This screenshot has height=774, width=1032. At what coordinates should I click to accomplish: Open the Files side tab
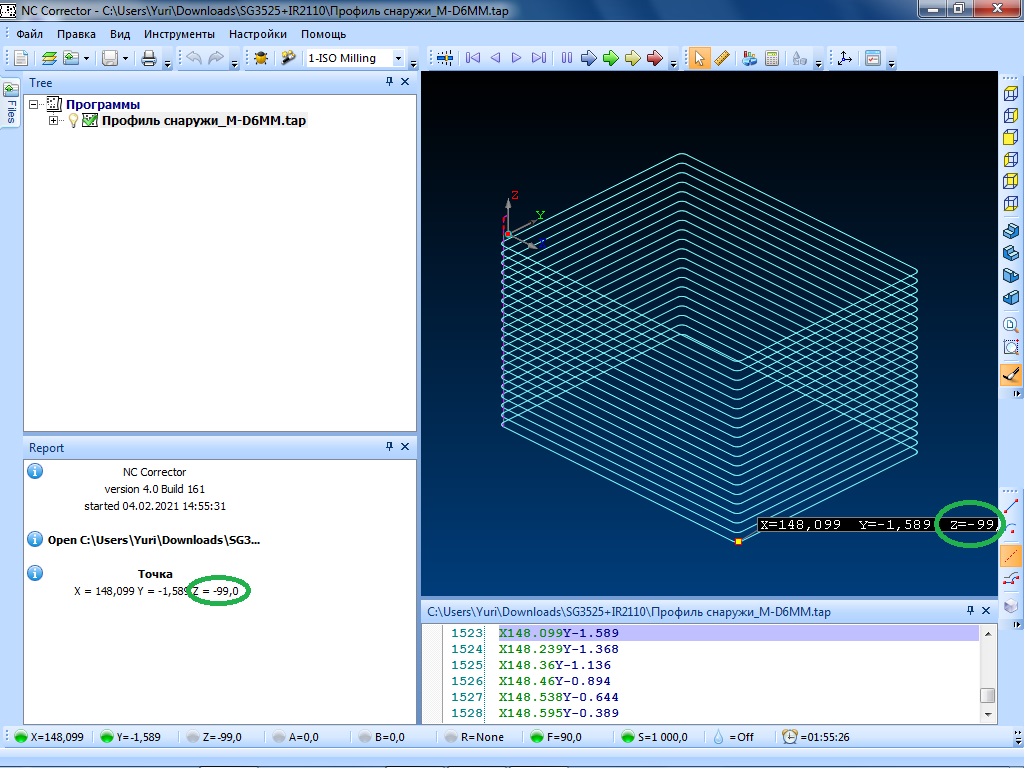tap(11, 104)
